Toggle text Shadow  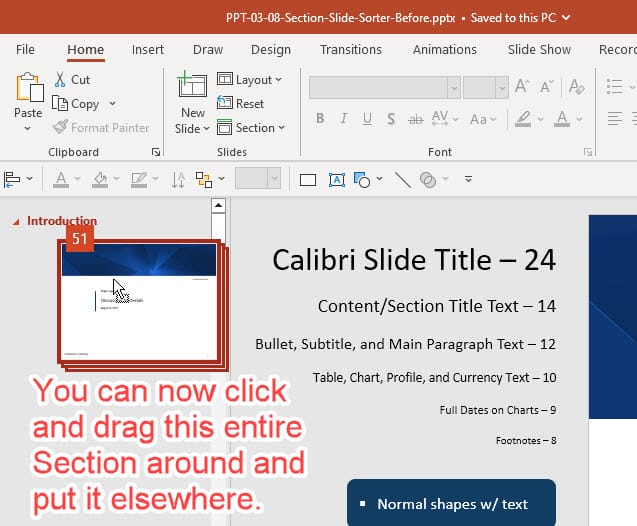(x=391, y=119)
